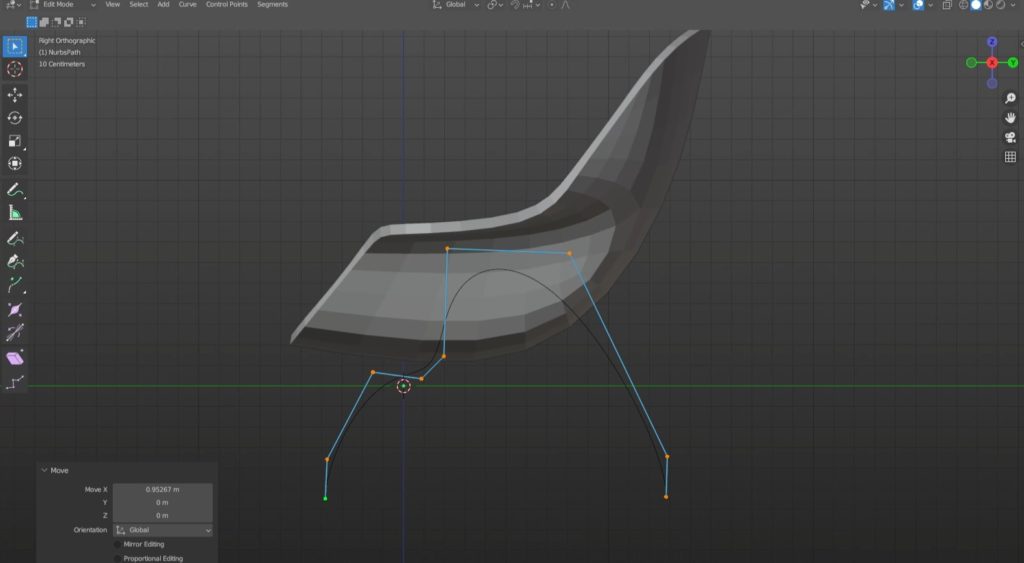
Task: Activate the Move tool
Action: pos(15,95)
